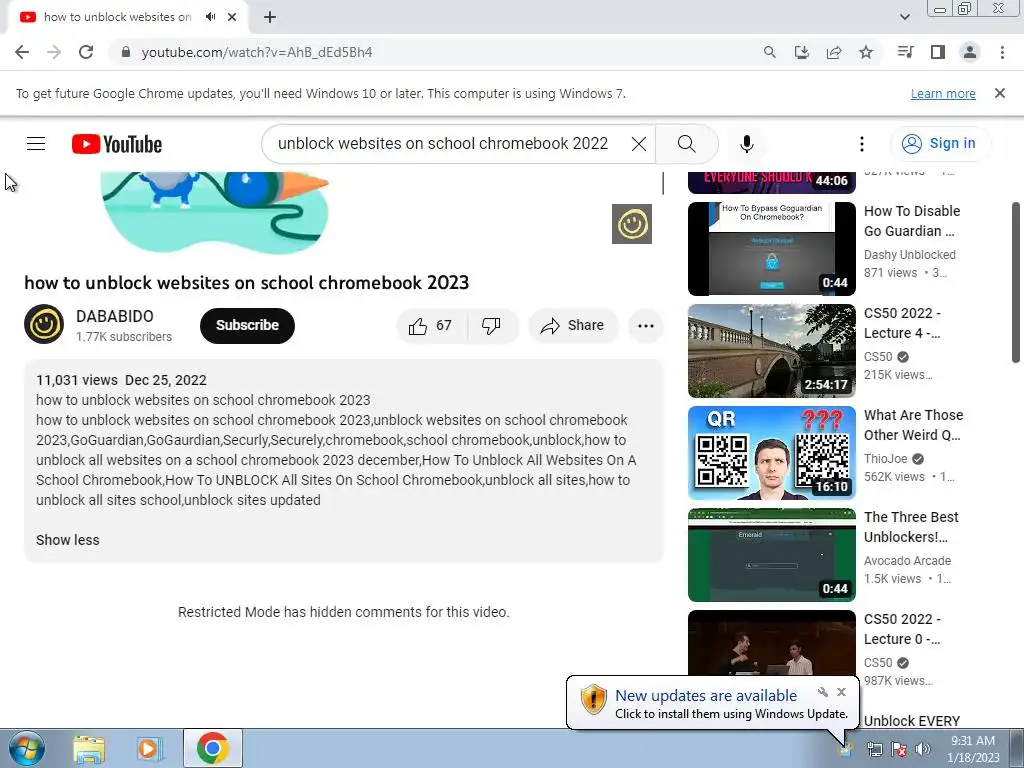Click New updates are available notification
The height and width of the screenshot is (768, 1024).
pos(706,696)
